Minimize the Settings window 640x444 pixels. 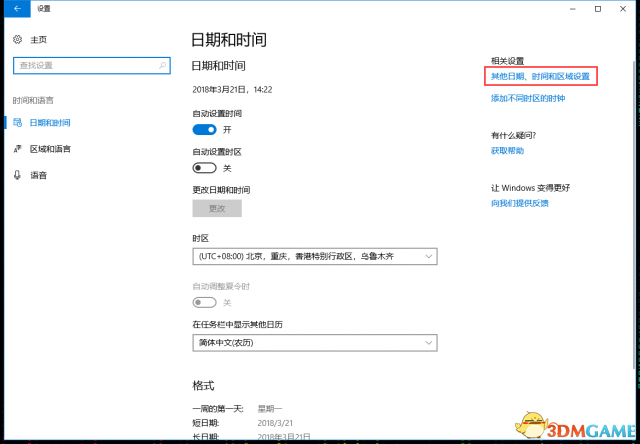tap(573, 9)
